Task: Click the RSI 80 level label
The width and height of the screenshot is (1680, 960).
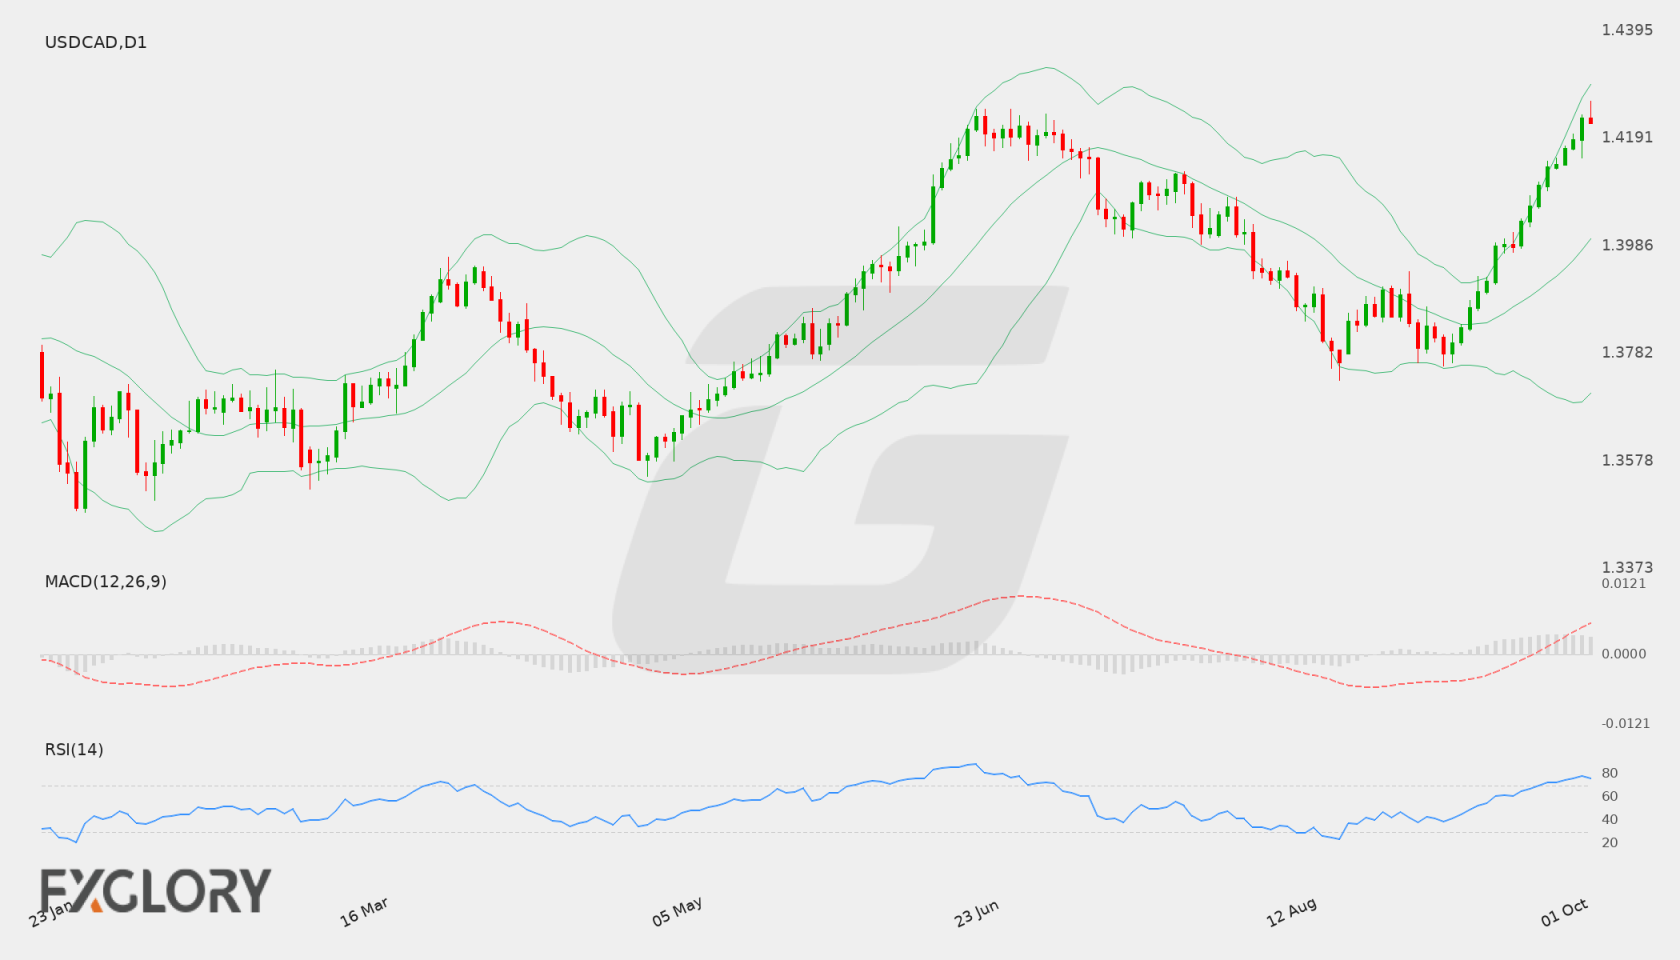Action: pyautogui.click(x=1610, y=773)
